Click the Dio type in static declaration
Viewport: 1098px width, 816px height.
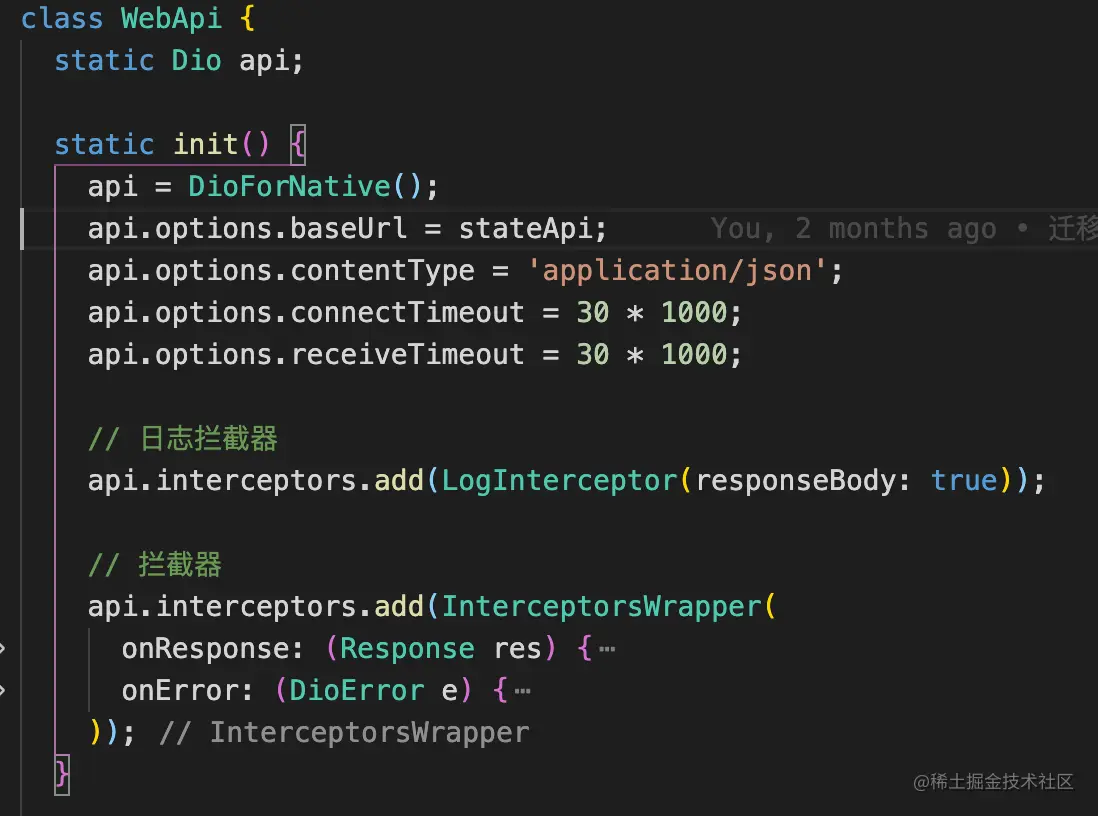196,61
